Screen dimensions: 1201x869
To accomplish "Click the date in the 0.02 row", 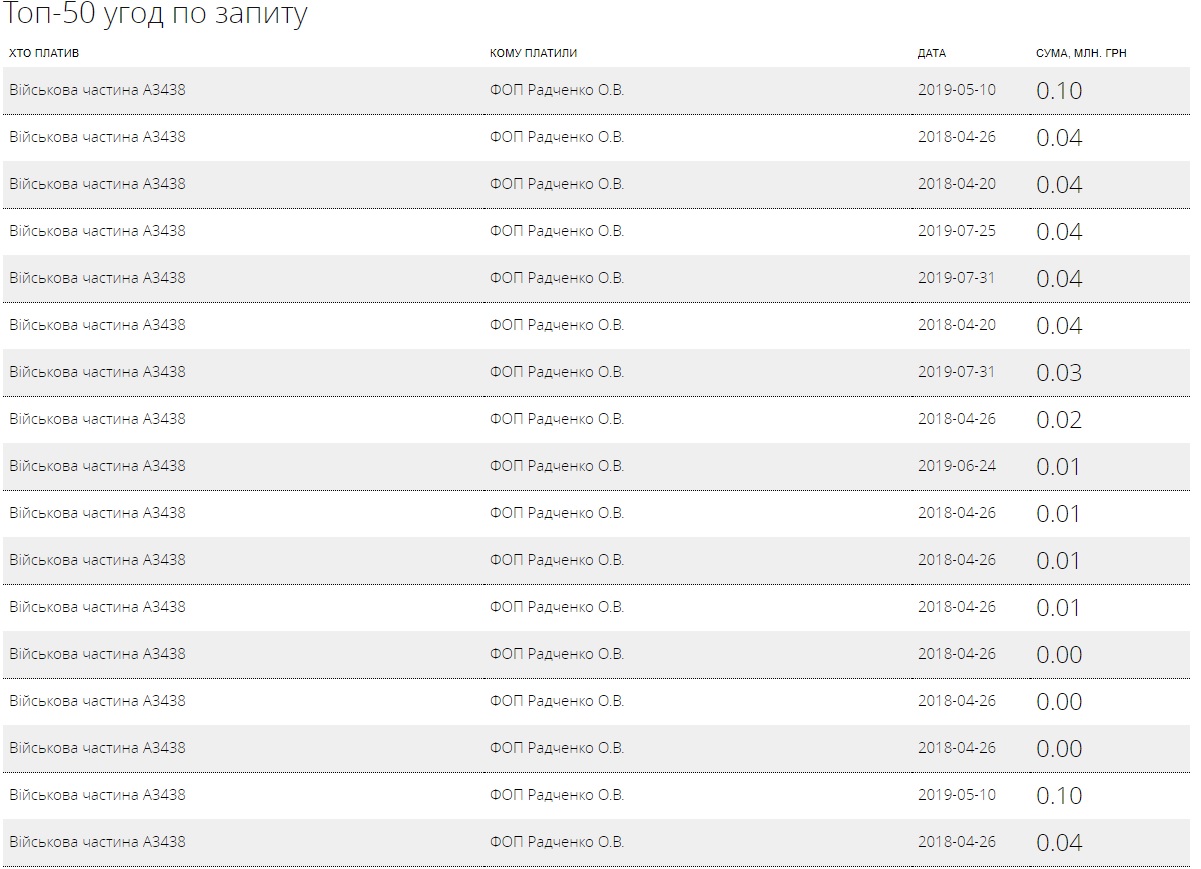I will (956, 419).
